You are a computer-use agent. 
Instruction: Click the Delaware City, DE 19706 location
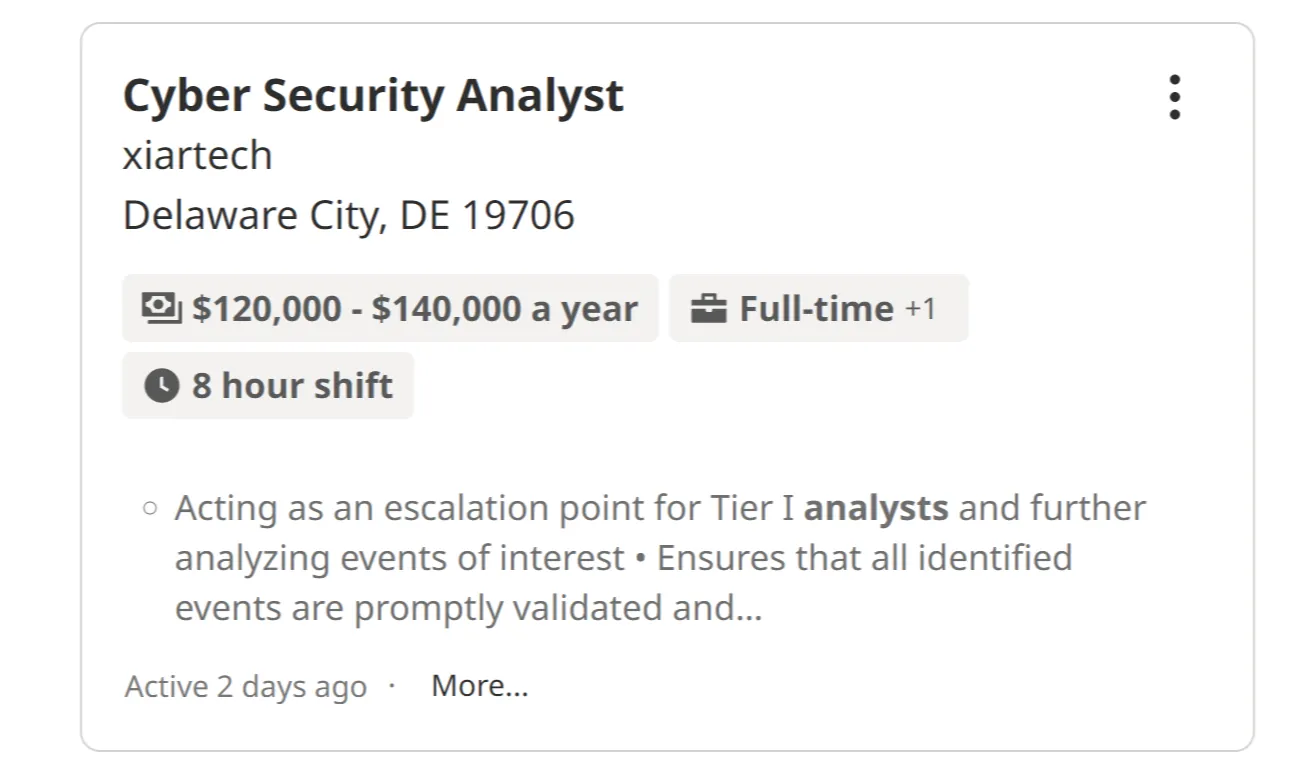[x=348, y=216]
